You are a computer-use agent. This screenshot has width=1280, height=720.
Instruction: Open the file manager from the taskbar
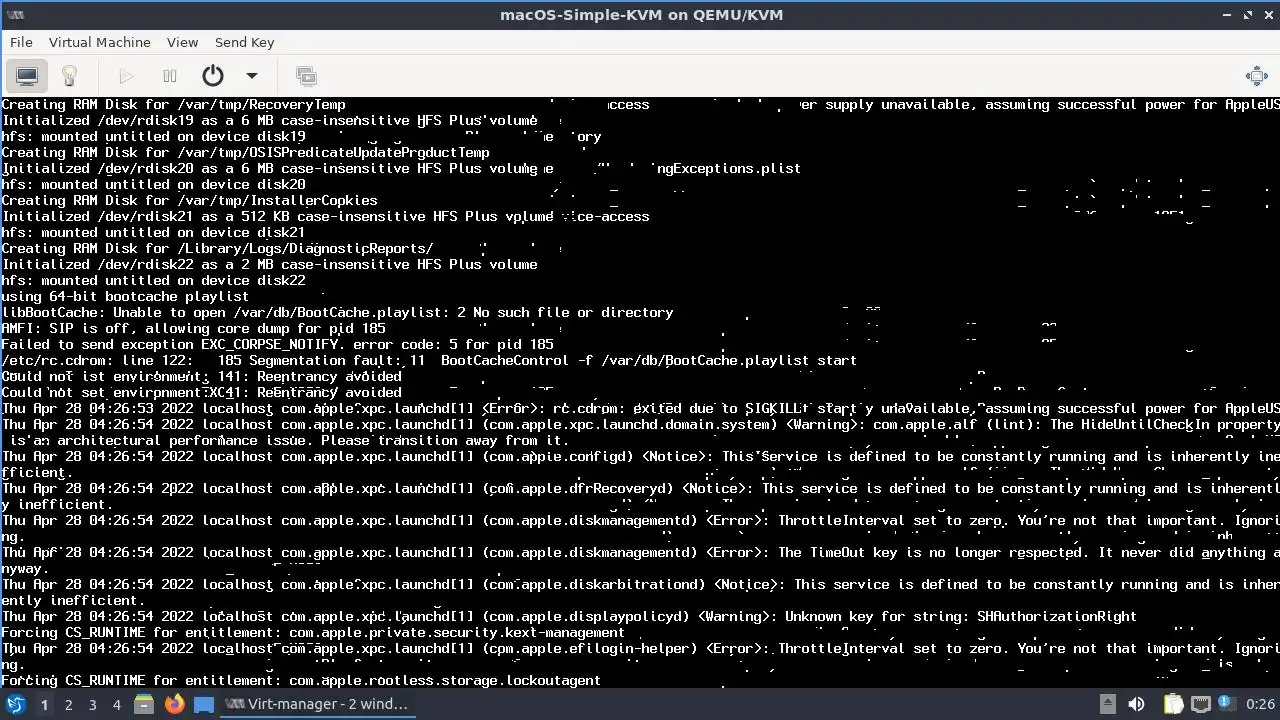[x=144, y=704]
